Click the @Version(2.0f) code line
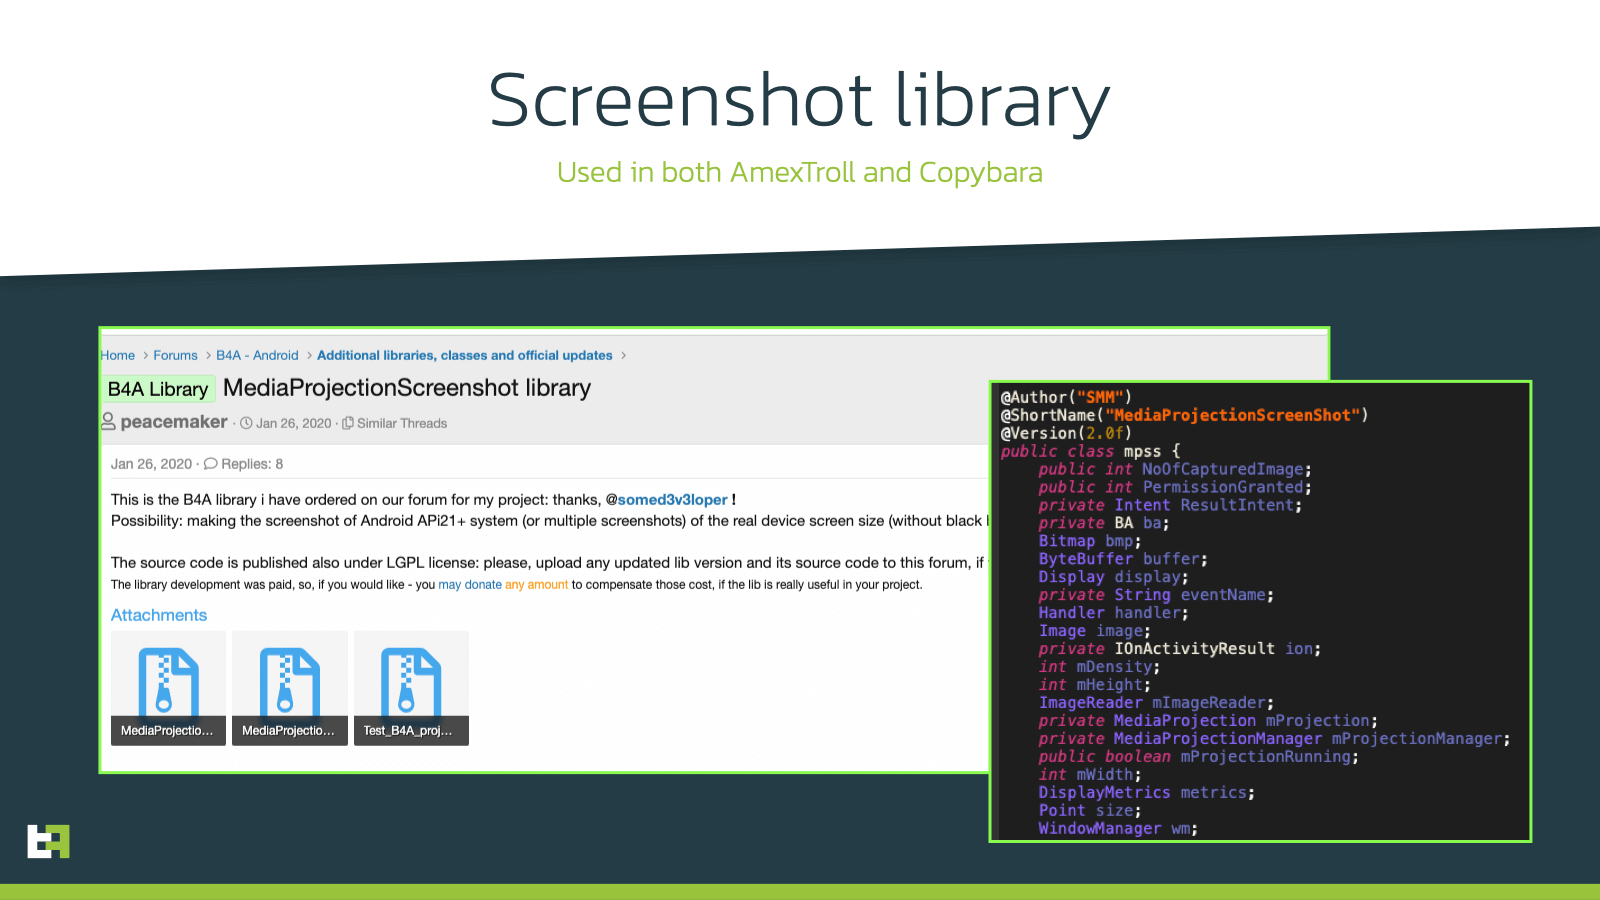This screenshot has height=900, width=1600. (x=1066, y=433)
